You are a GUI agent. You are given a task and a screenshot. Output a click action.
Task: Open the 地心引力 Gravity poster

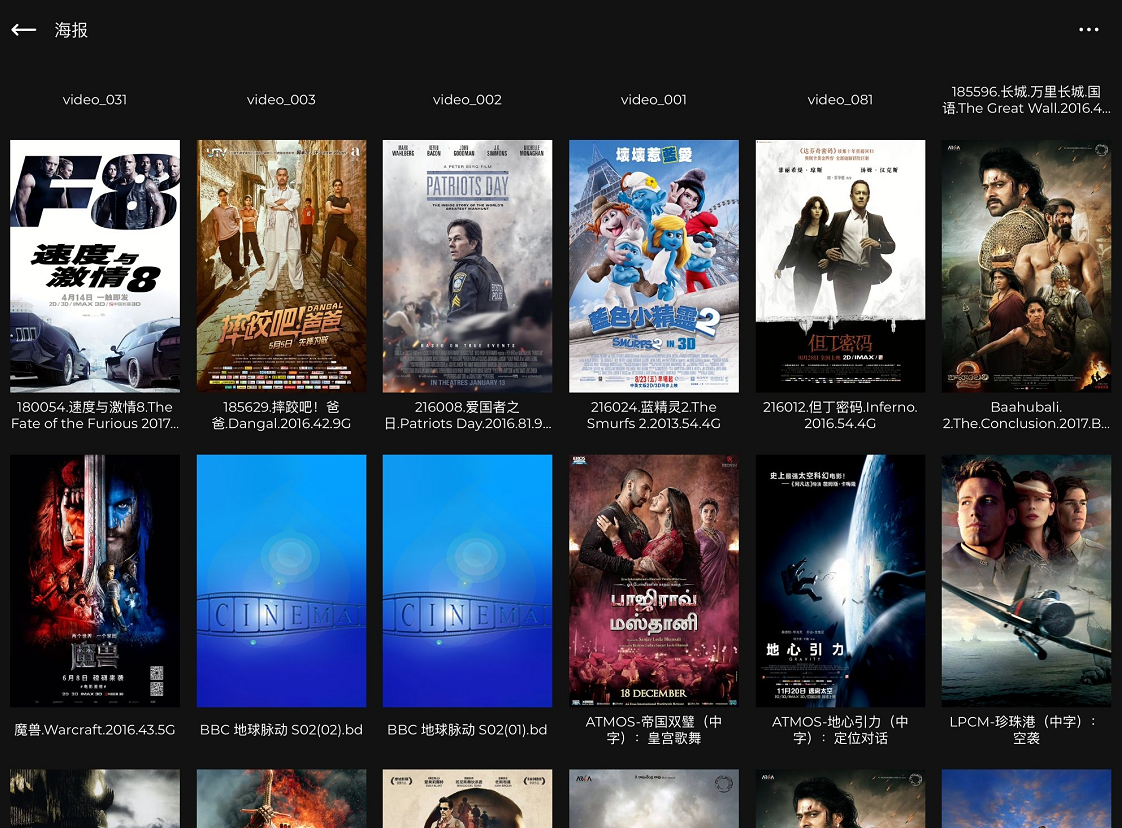[x=840, y=581]
